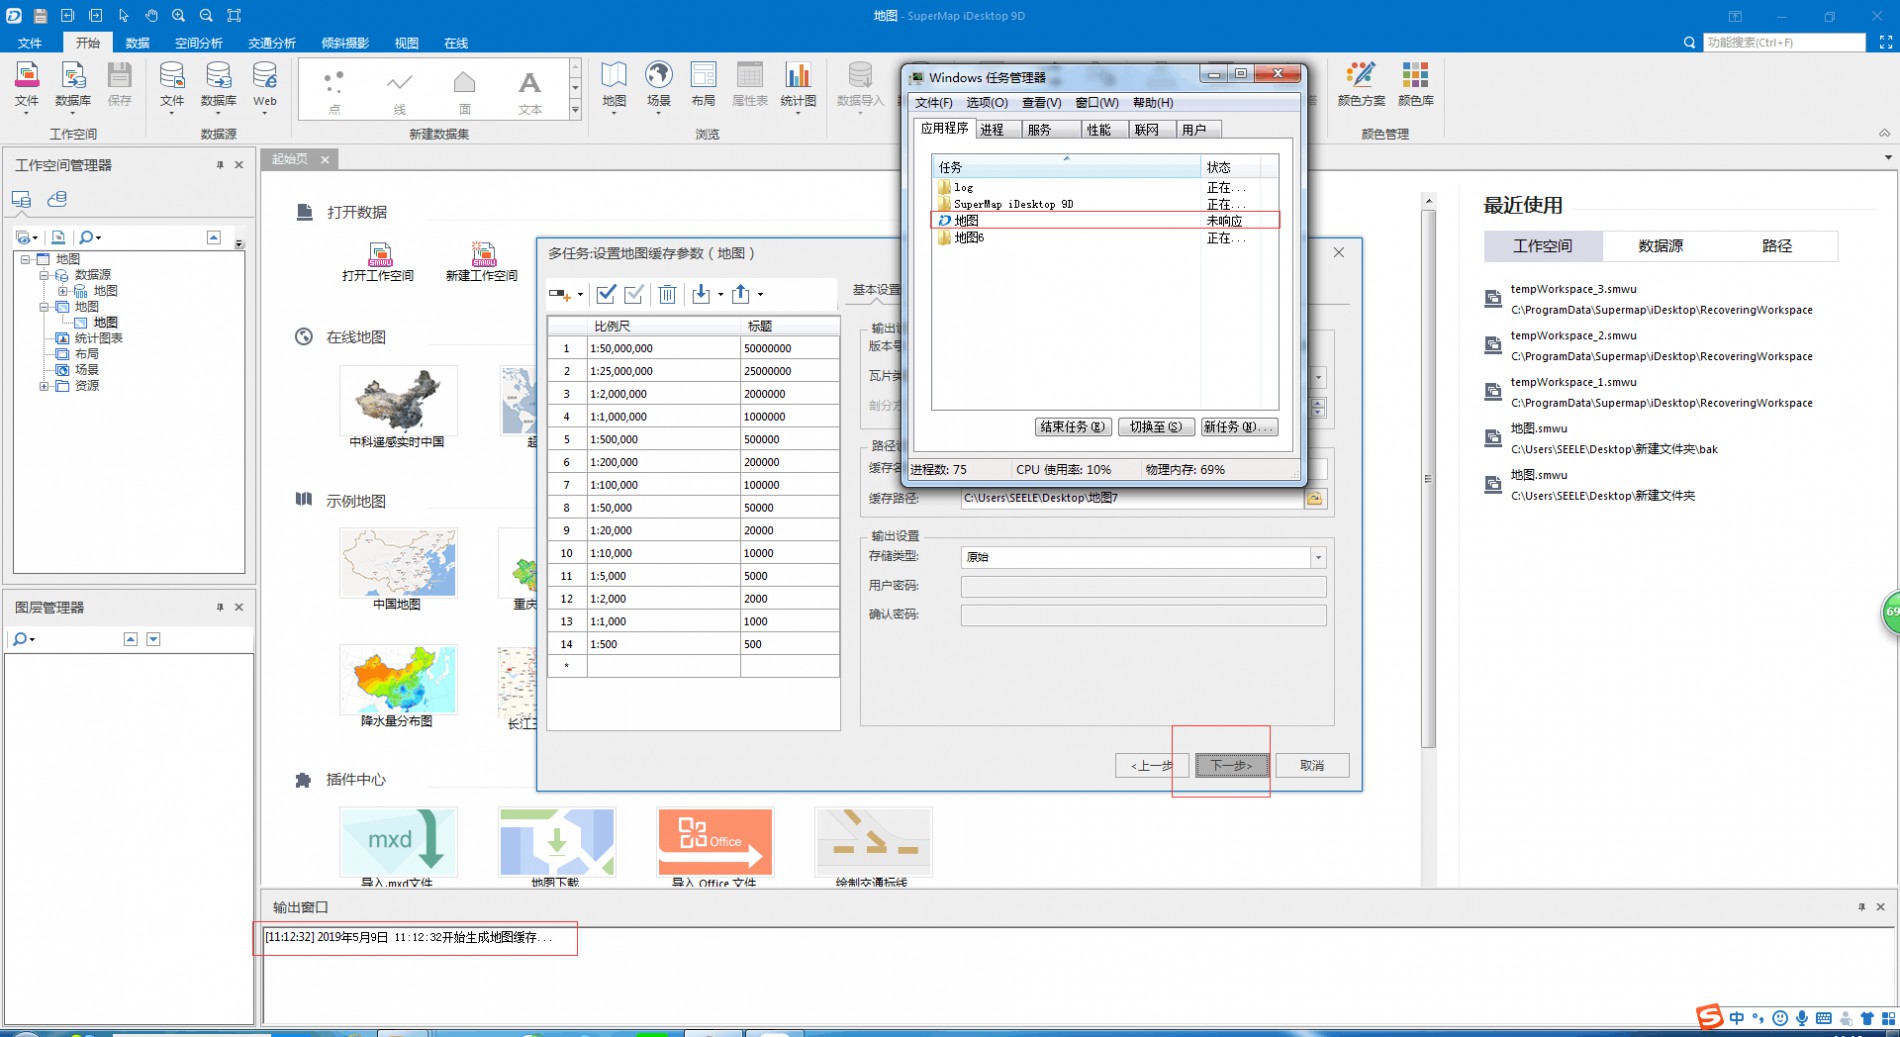This screenshot has width=1900, height=1037.
Task: Click 切换至 button in Task Manager
Action: [x=1155, y=427]
